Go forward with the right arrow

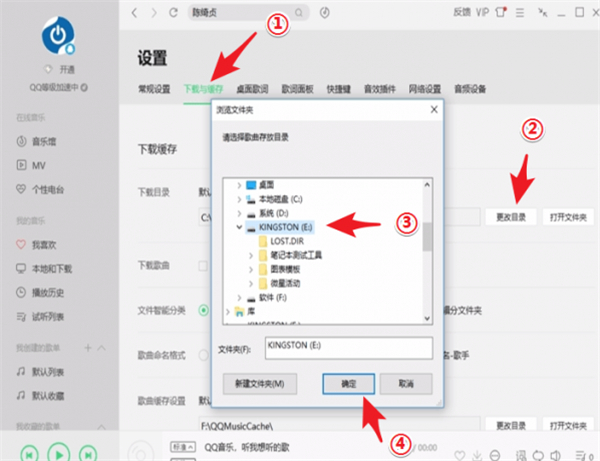(x=154, y=13)
